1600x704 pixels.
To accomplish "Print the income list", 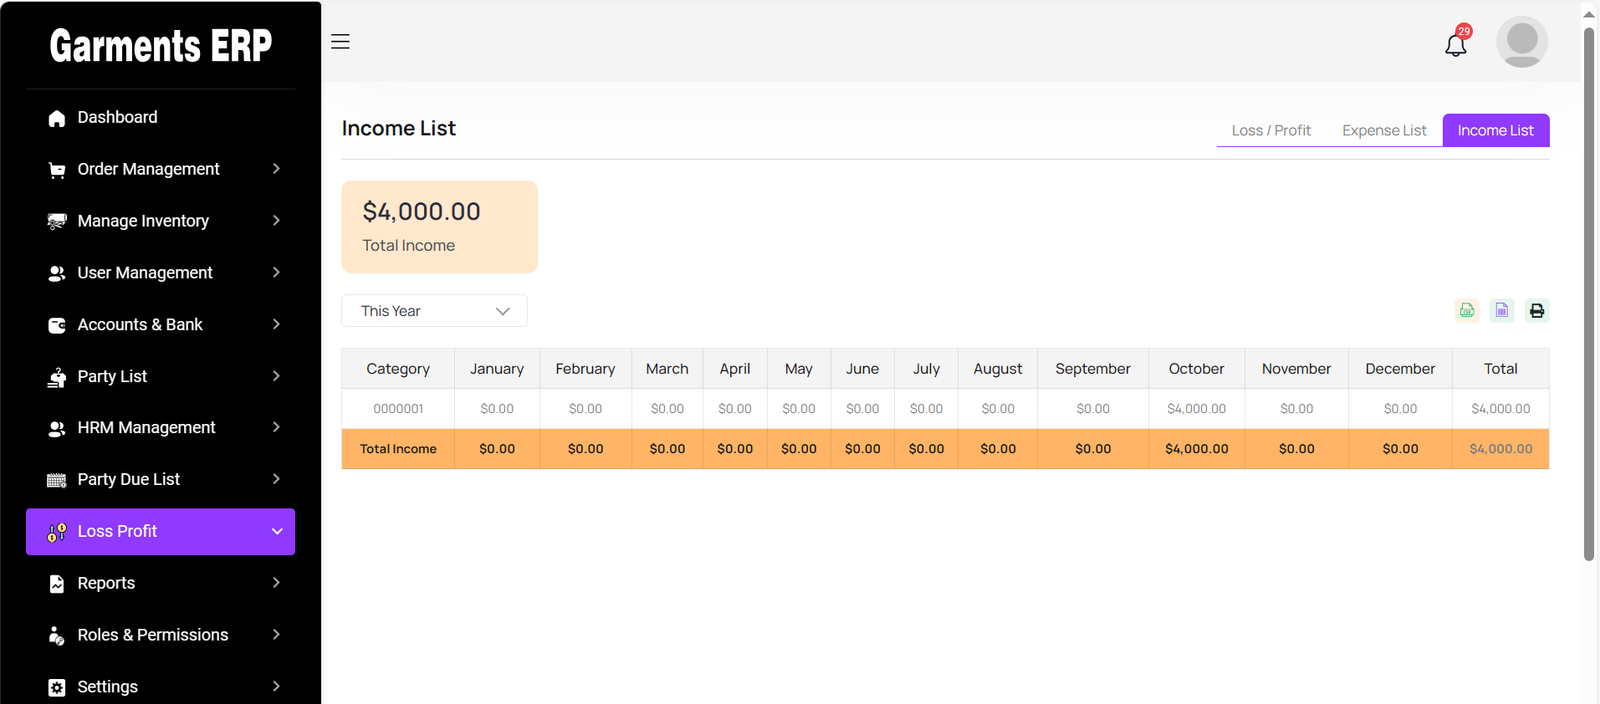I will [1537, 311].
